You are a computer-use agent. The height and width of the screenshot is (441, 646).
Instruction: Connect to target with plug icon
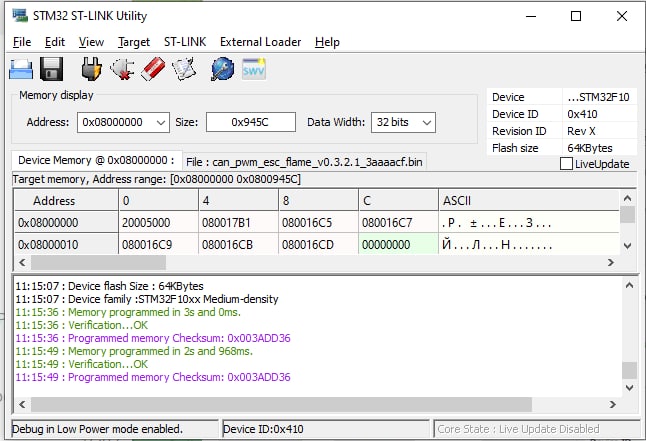[91, 69]
